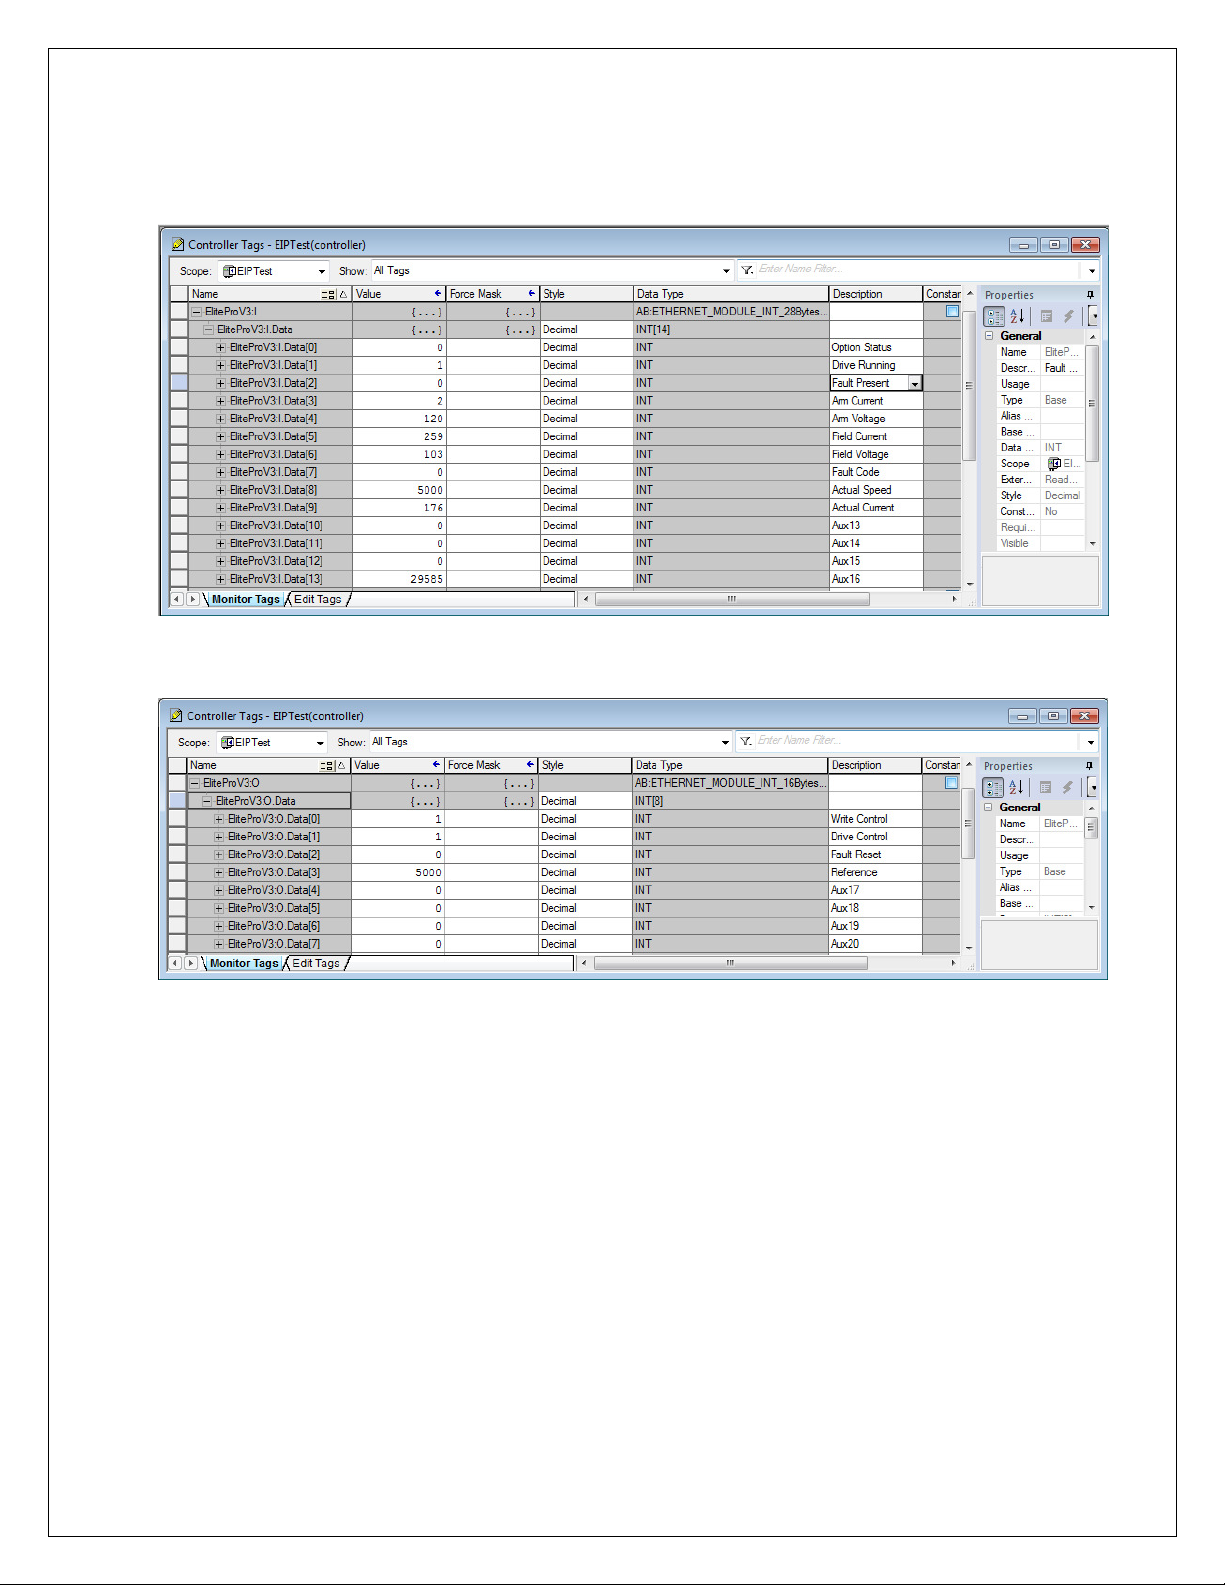Image resolution: width=1225 pixels, height=1585 pixels.
Task: Select the 'Drive Running' description cell
Action: [876, 365]
